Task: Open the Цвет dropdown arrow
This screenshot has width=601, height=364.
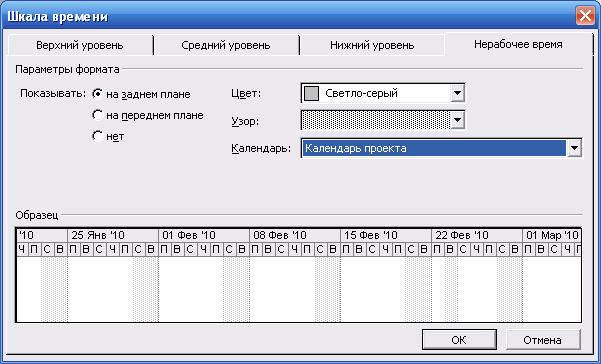Action: (457, 93)
